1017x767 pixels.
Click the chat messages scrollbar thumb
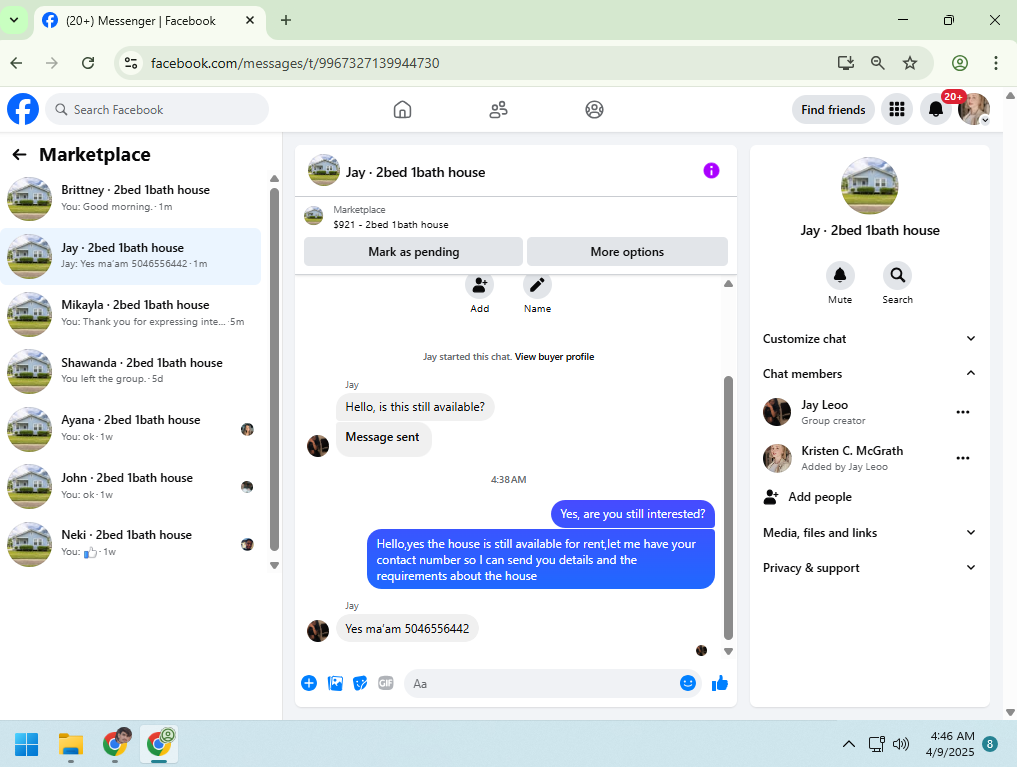[728, 508]
